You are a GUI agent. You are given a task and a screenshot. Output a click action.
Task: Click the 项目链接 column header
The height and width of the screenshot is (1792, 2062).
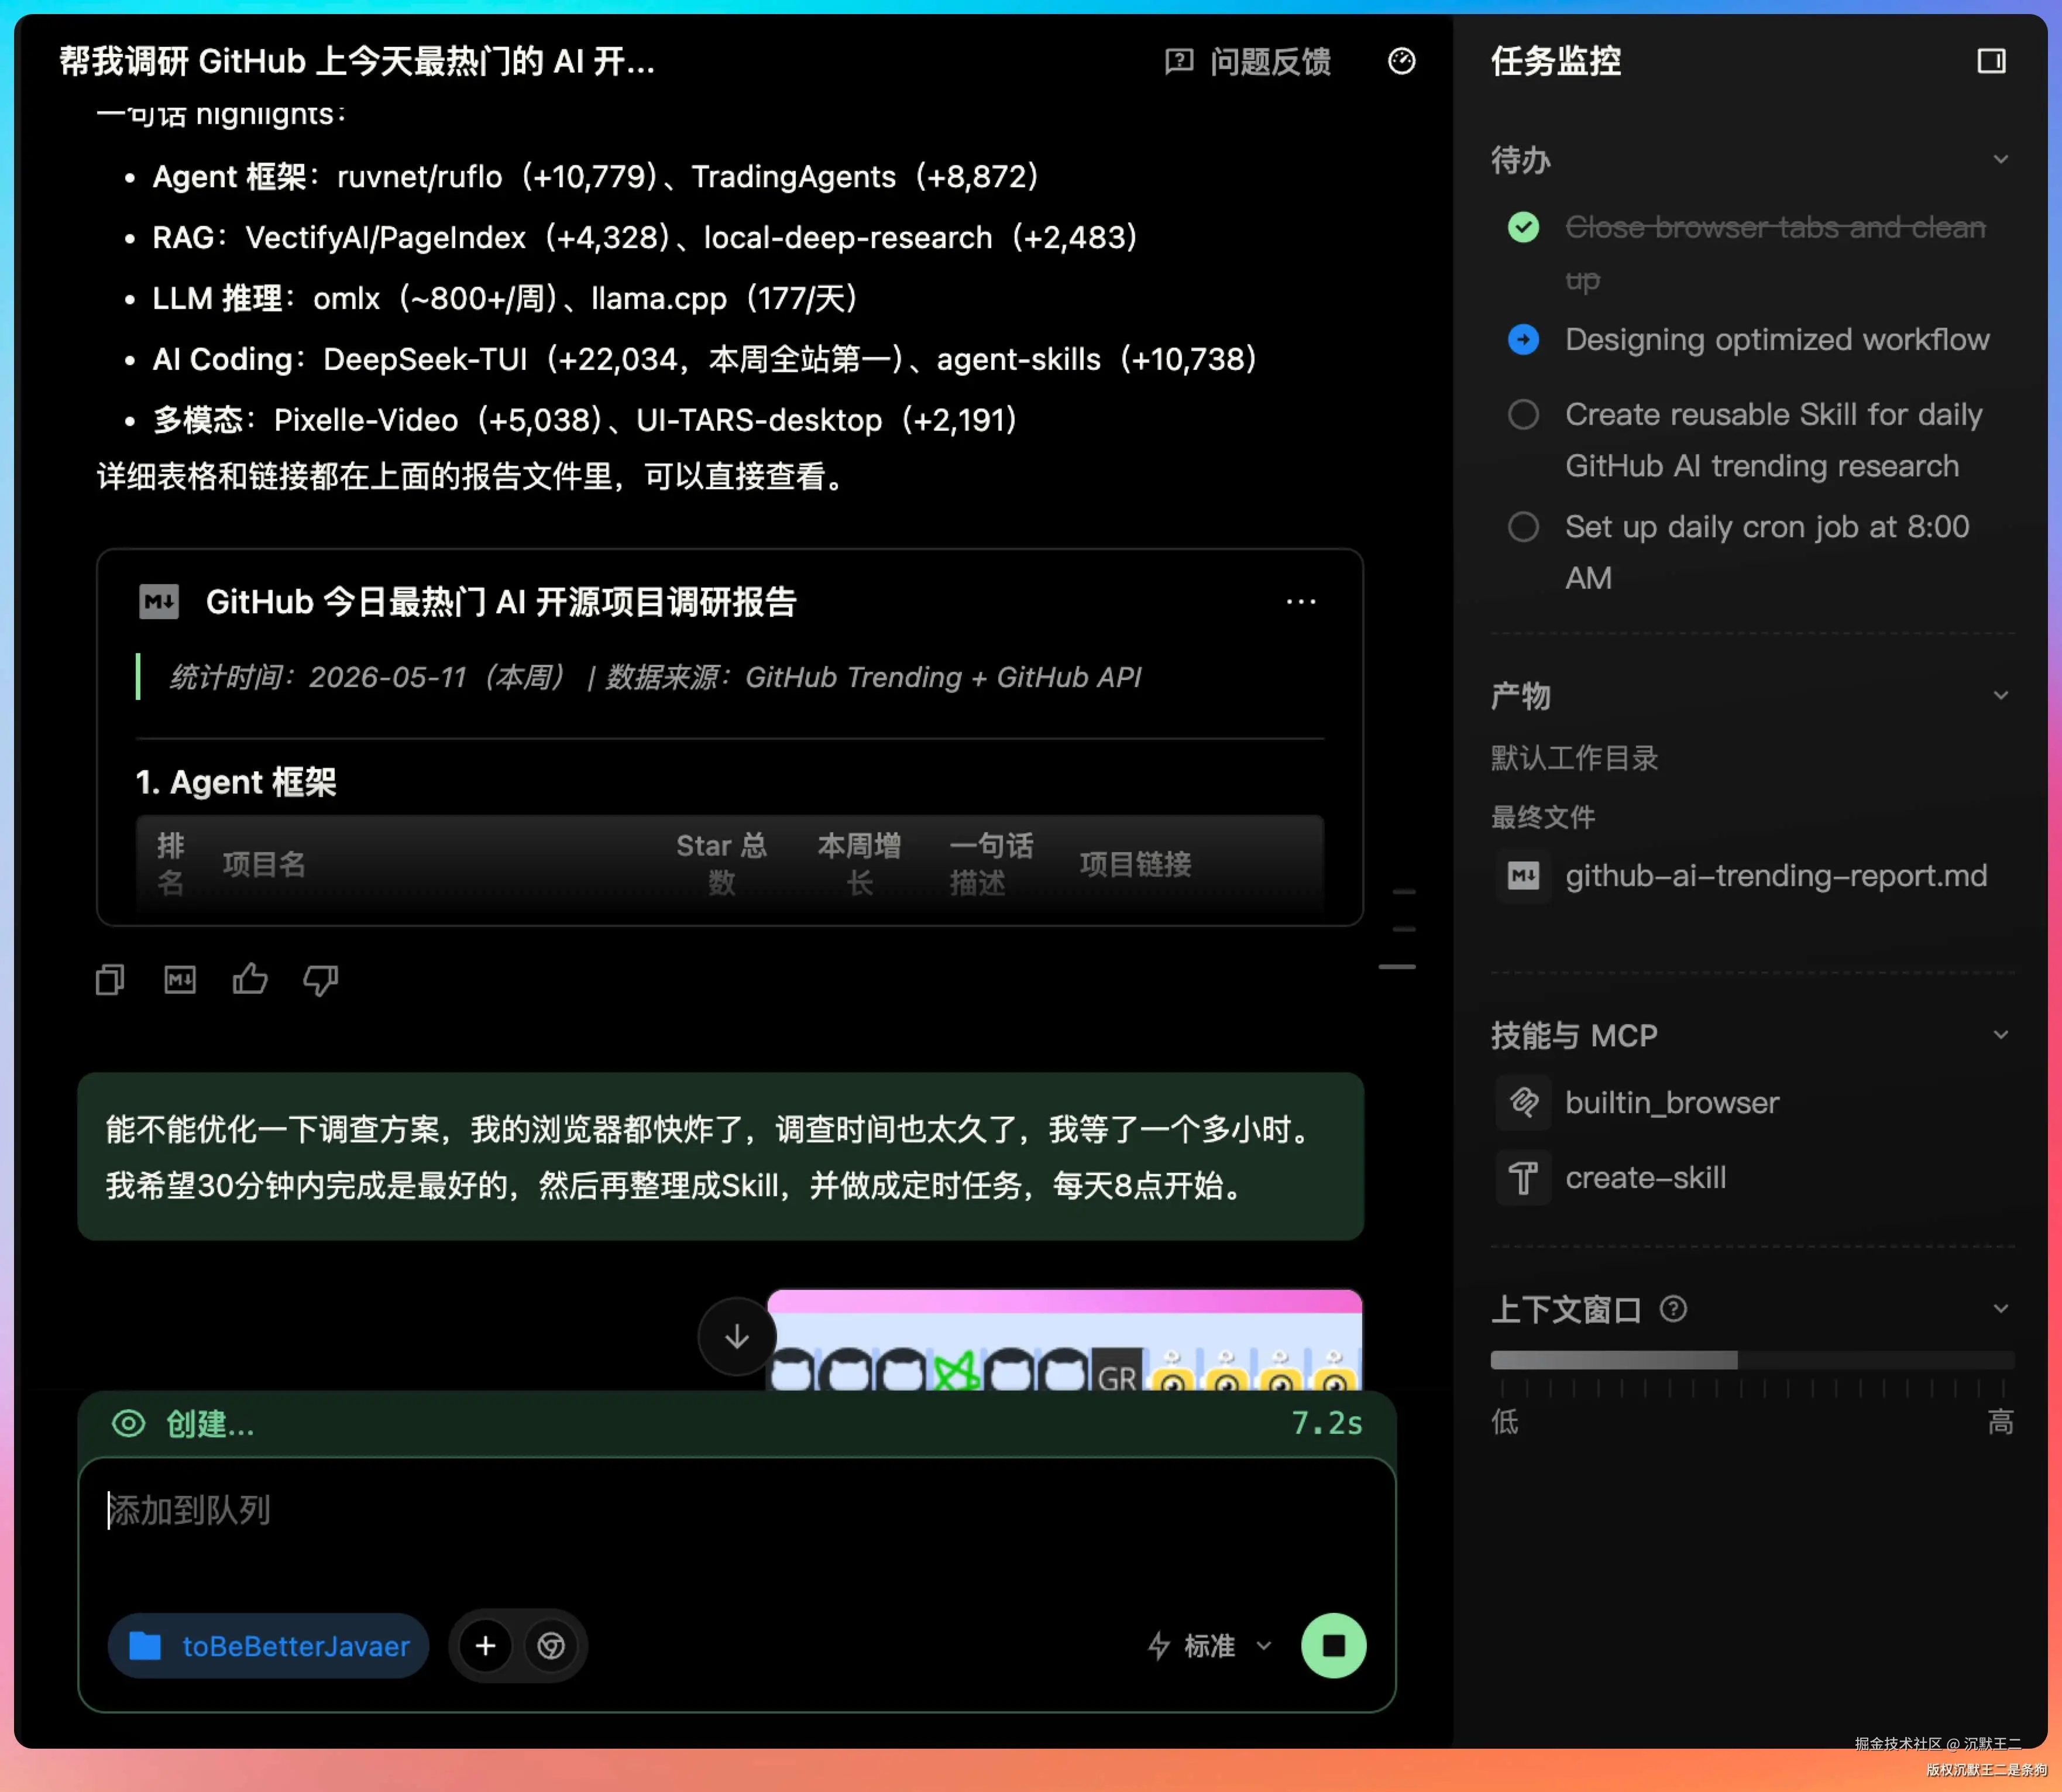(x=1135, y=864)
